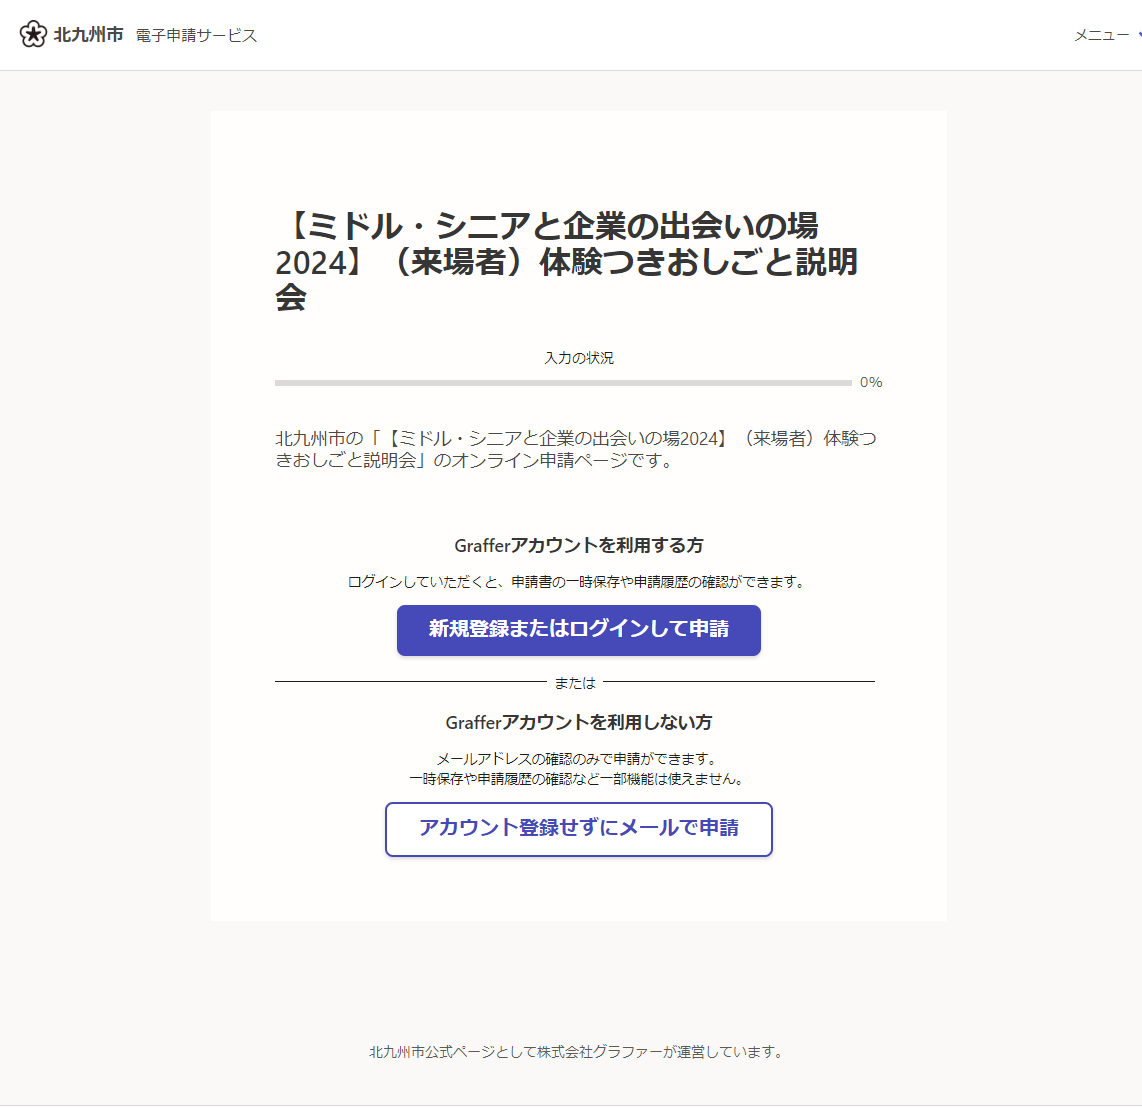Open the メニュー dropdown
1142x1108 pixels.
(1101, 35)
